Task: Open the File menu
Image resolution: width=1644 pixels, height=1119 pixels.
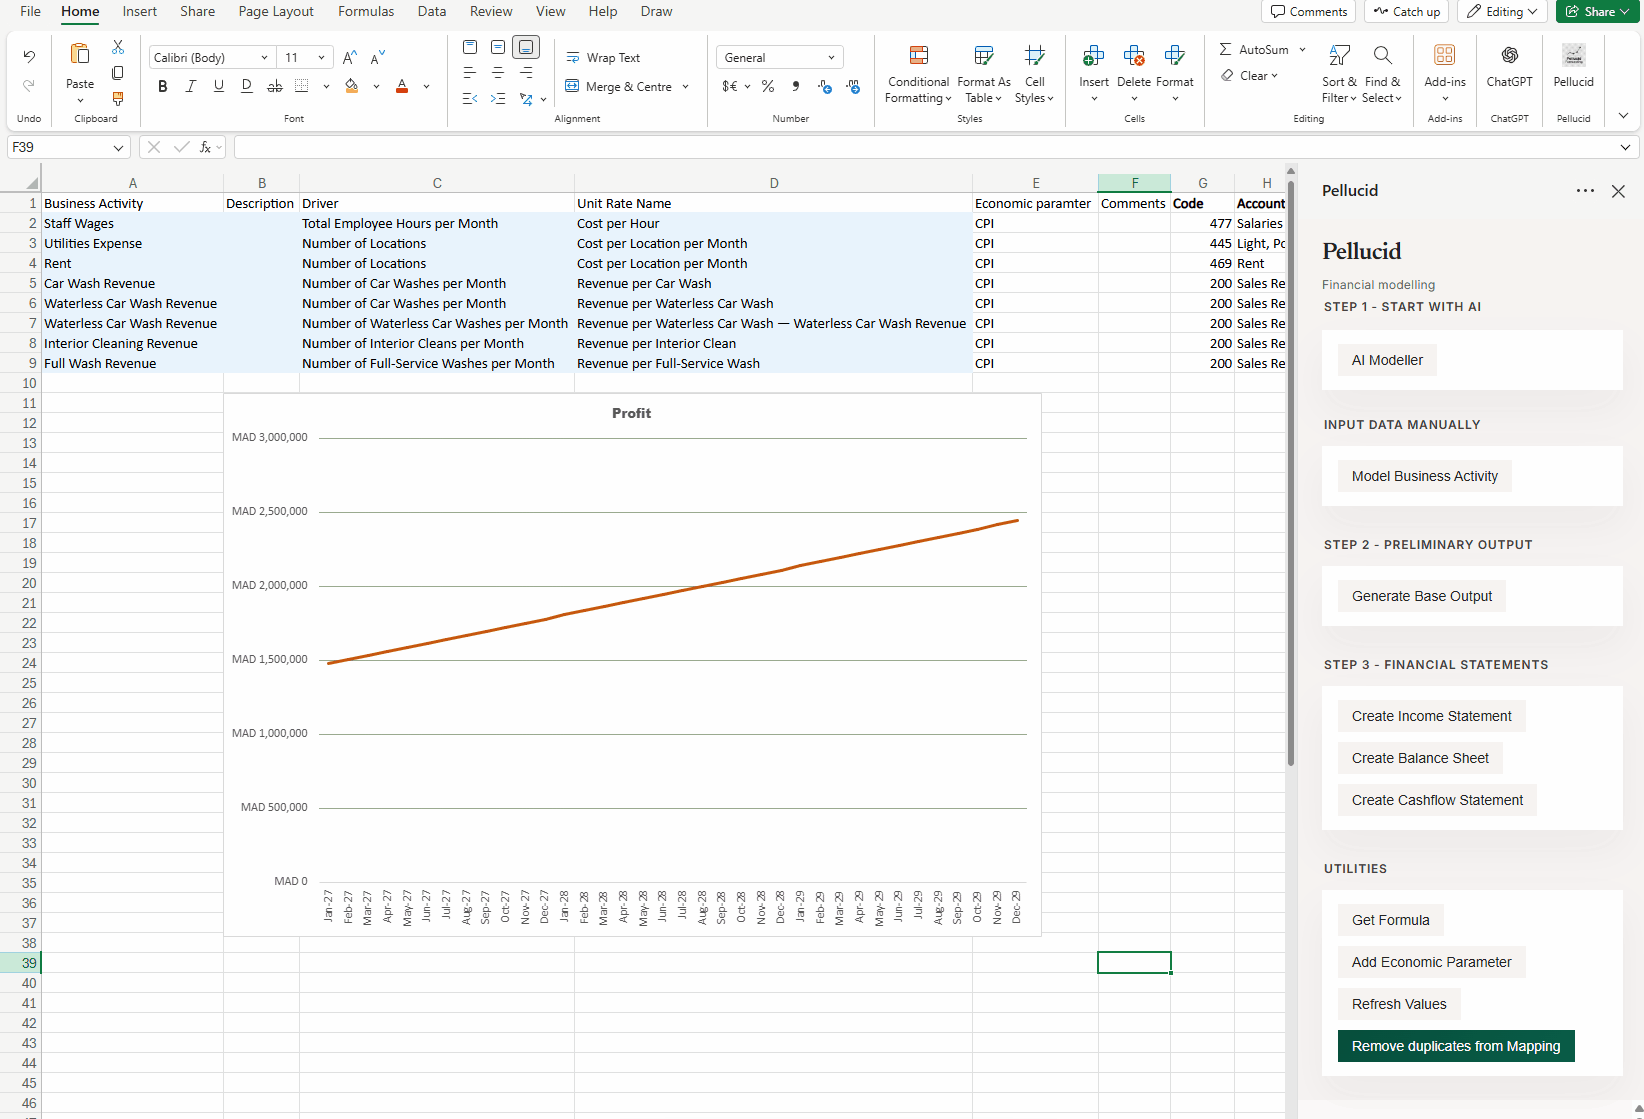Action: pyautogui.click(x=31, y=12)
